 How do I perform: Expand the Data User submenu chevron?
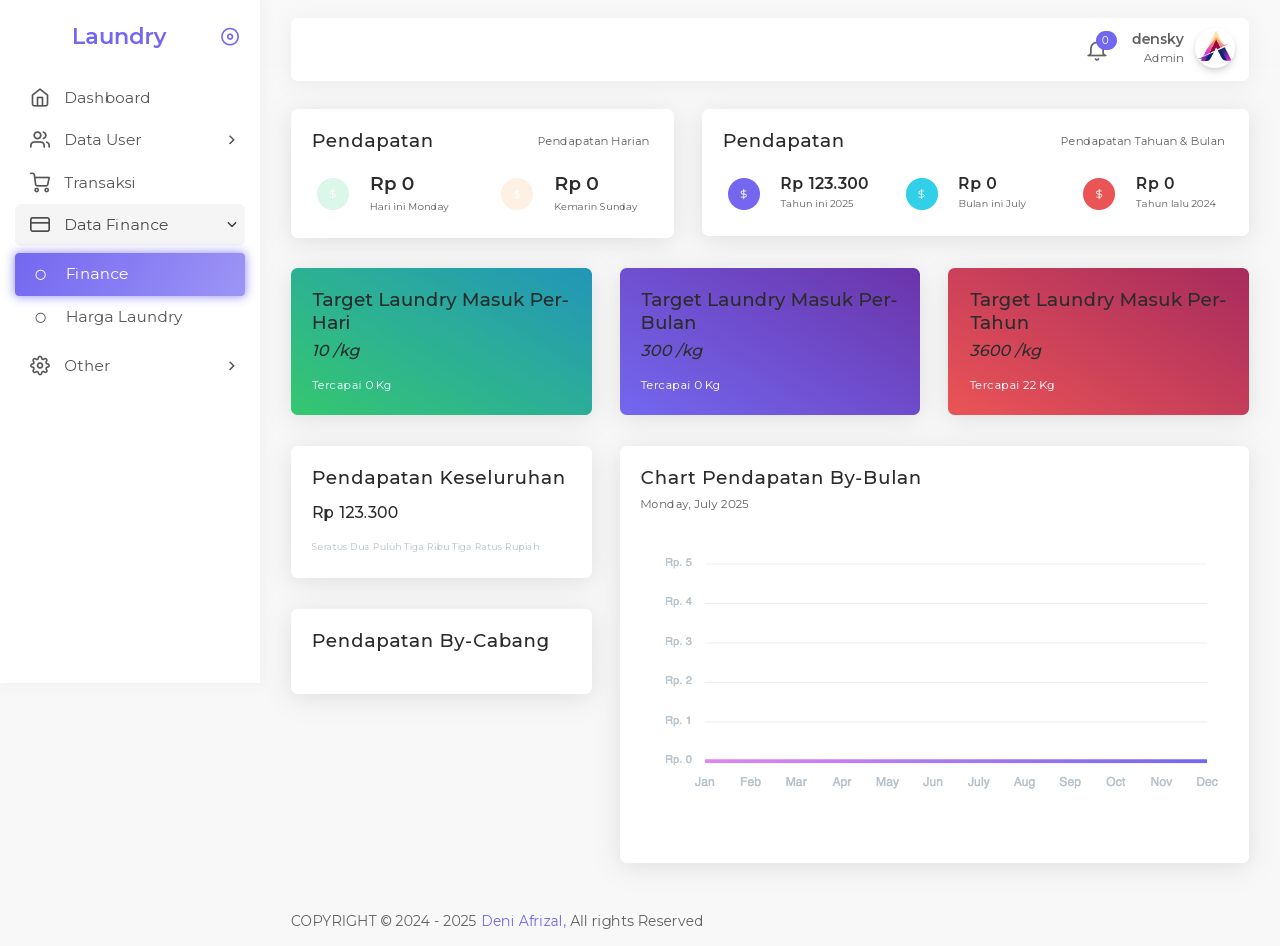pos(232,140)
